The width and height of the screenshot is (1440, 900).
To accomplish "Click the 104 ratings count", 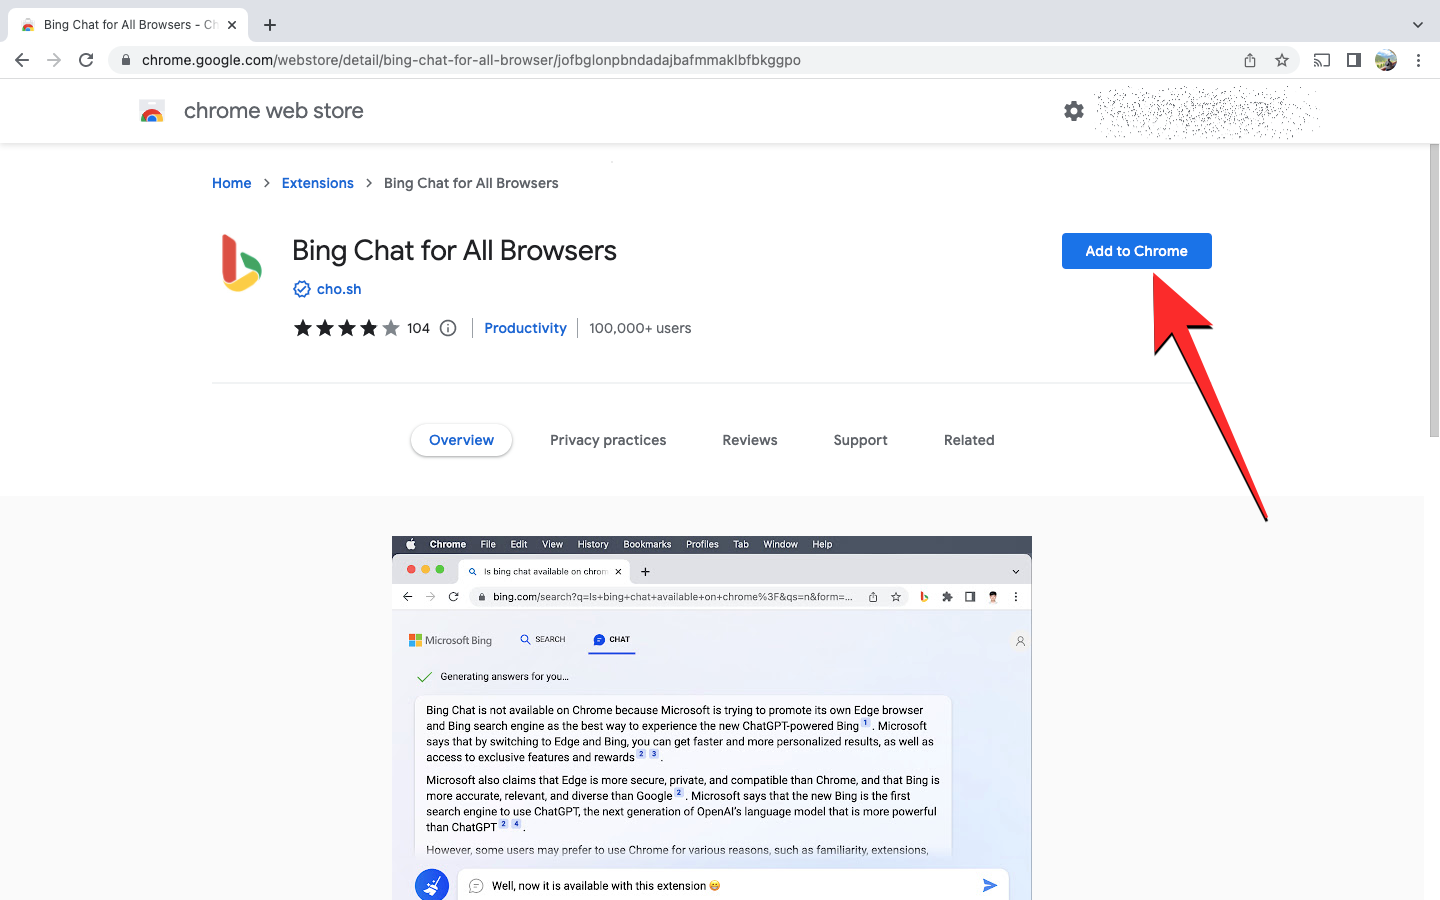I will tap(419, 328).
